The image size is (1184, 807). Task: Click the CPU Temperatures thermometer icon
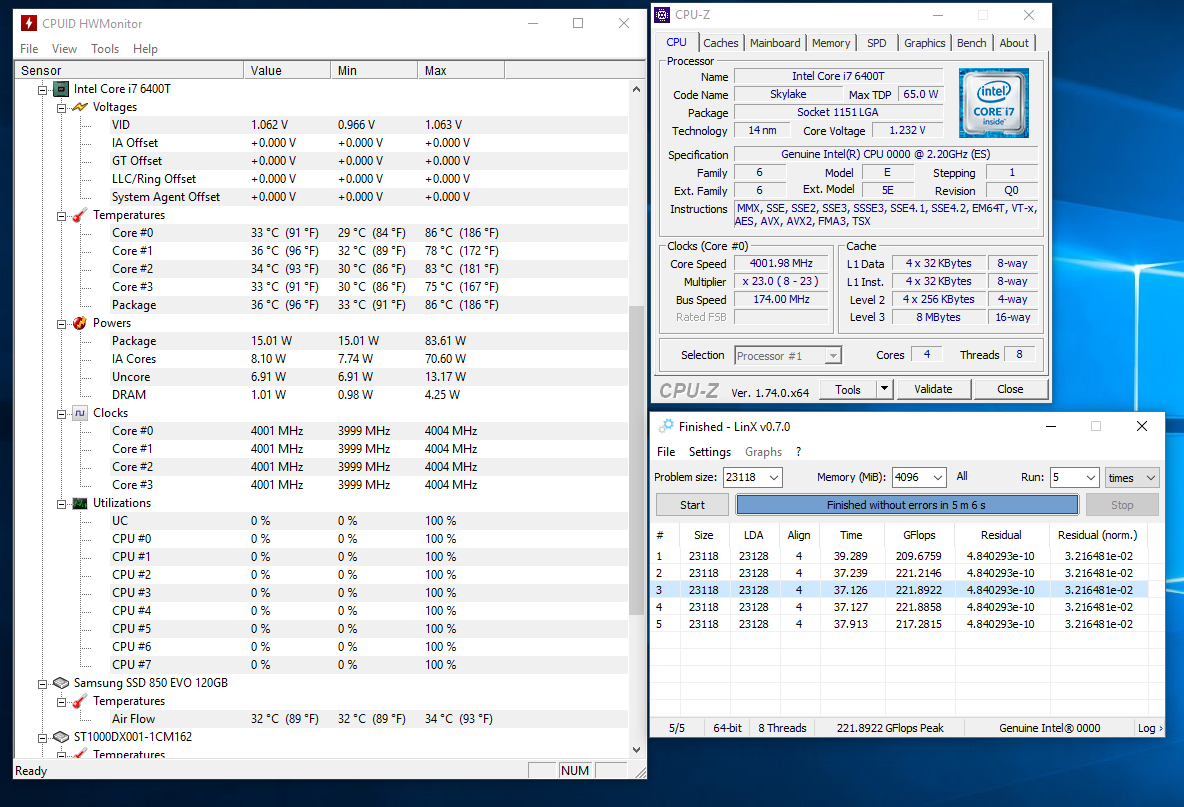(x=80, y=215)
